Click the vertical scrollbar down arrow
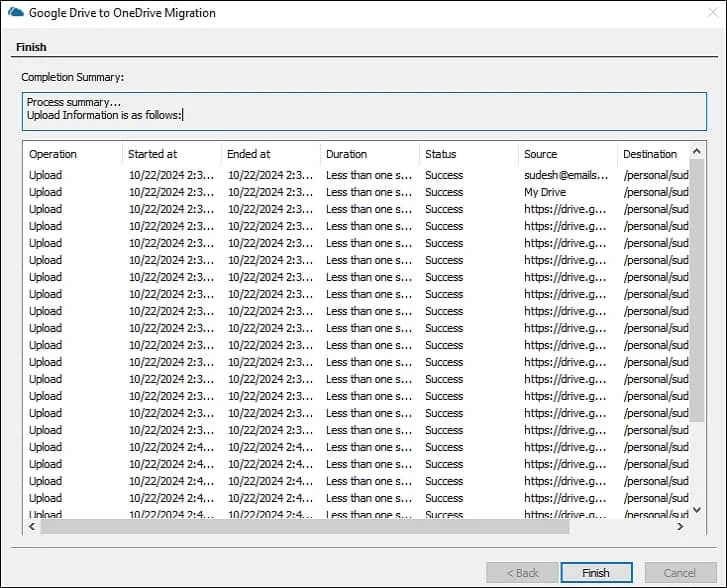 696,510
